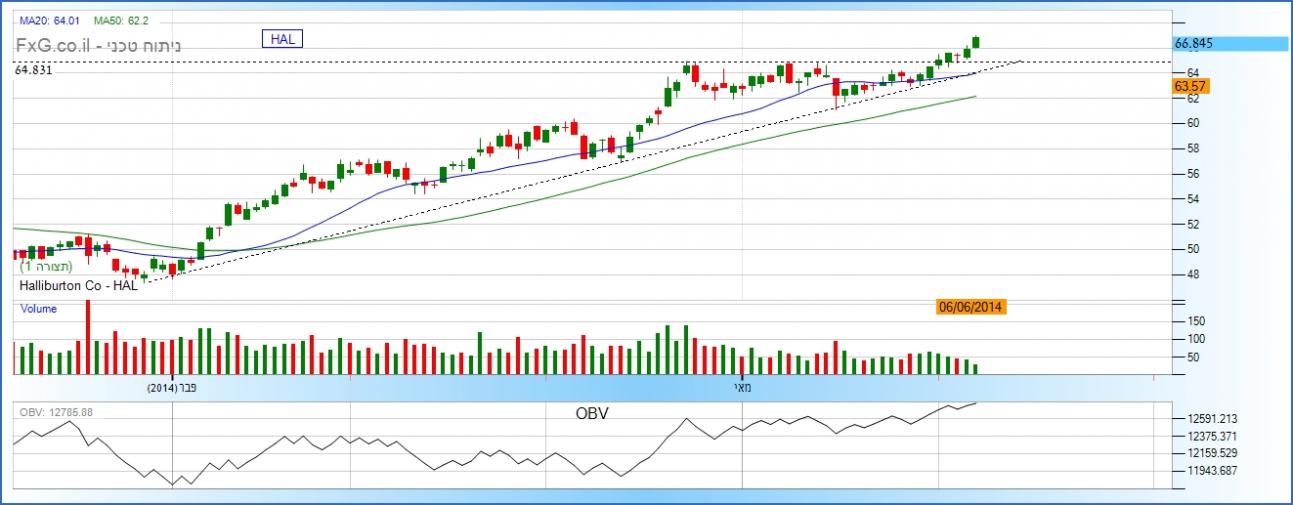Click the Halliburton Co - HAL caption
The height and width of the screenshot is (505, 1293).
click(x=78, y=286)
